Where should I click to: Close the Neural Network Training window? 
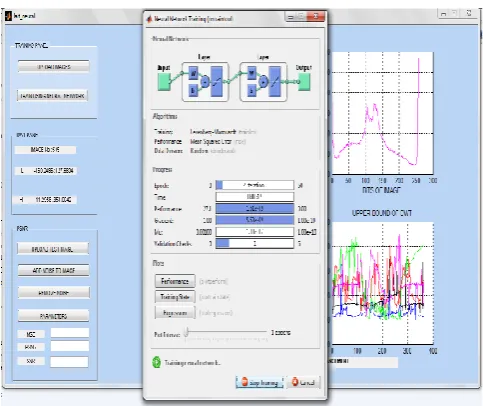point(315,16)
